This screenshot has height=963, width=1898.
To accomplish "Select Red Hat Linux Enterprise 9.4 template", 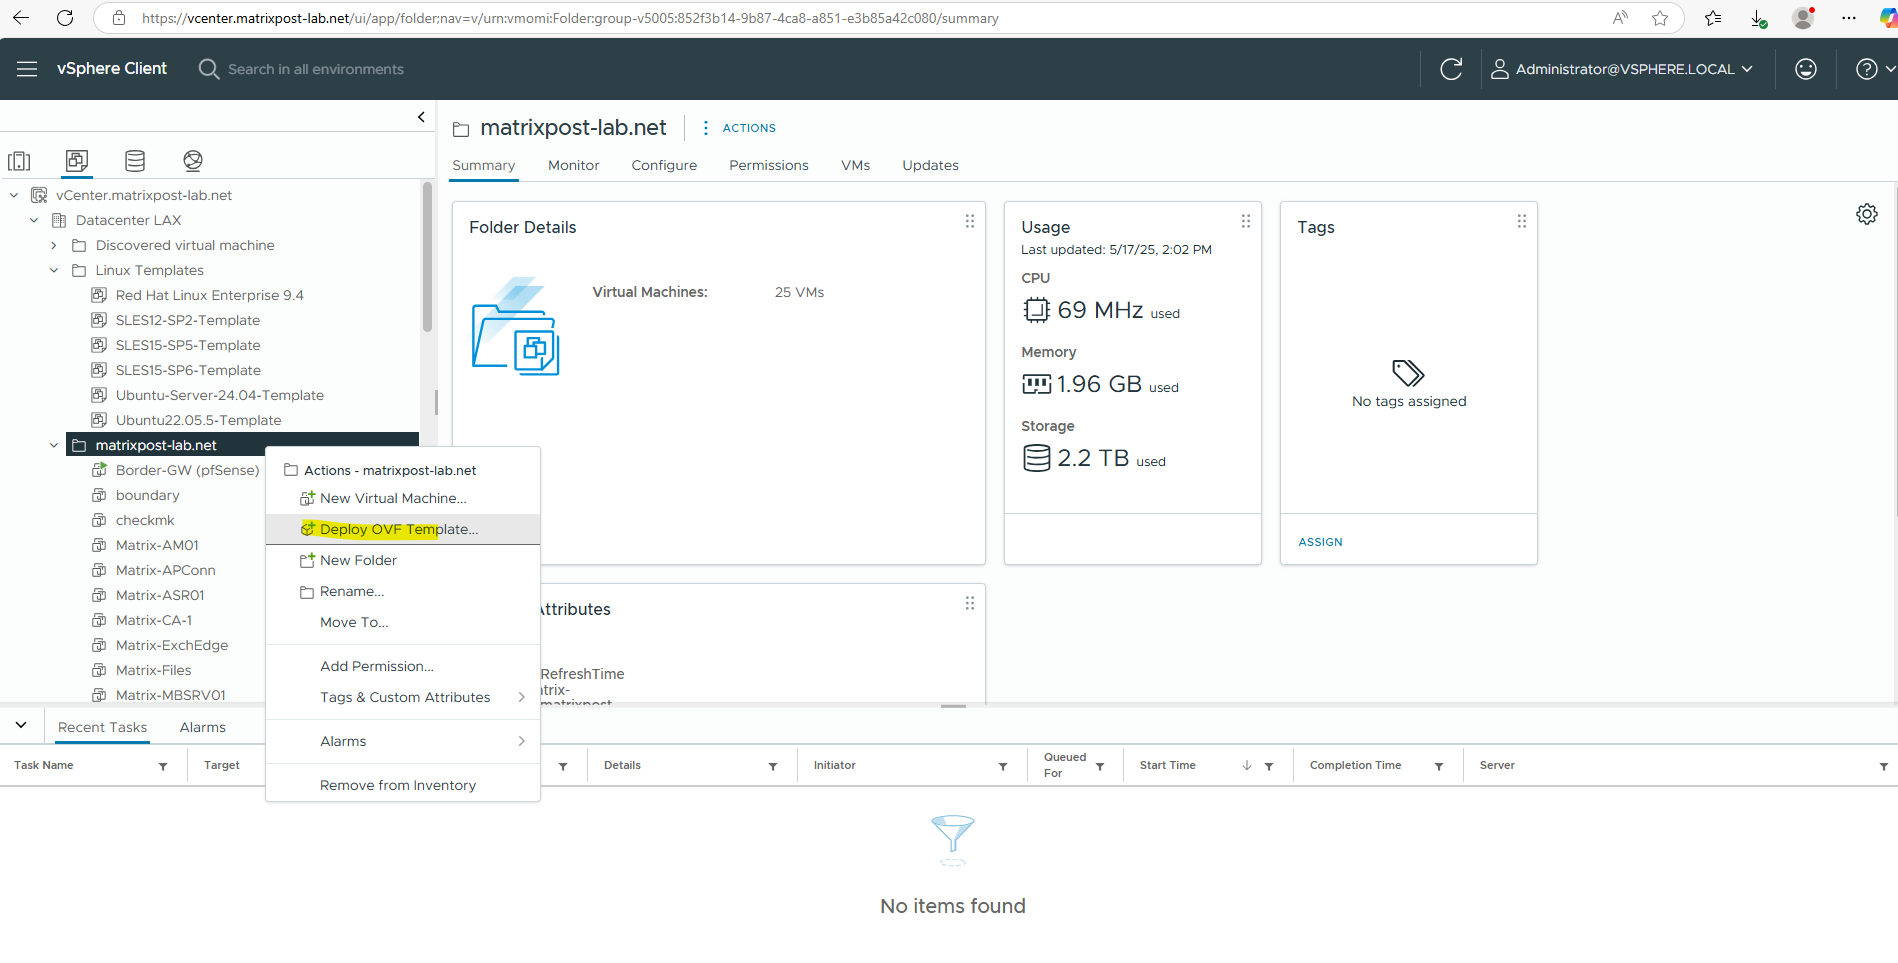I will tap(209, 295).
